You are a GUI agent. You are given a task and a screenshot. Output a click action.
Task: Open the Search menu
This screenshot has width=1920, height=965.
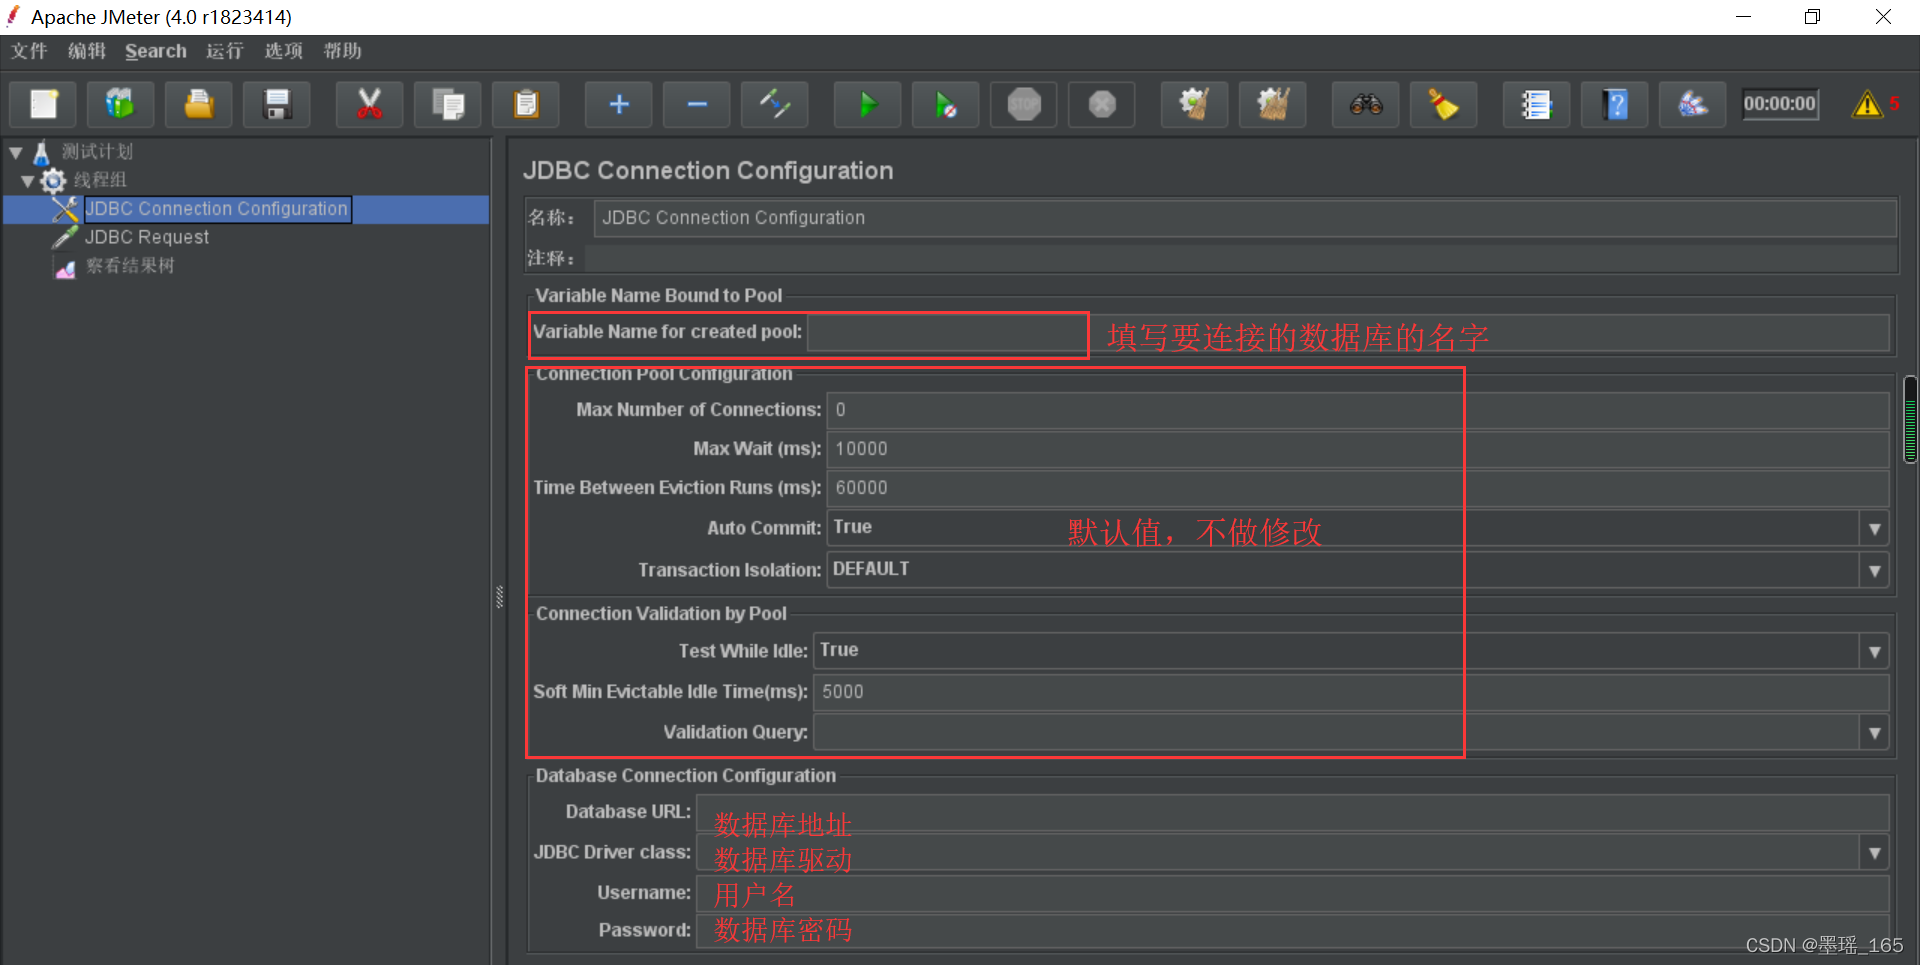point(156,51)
